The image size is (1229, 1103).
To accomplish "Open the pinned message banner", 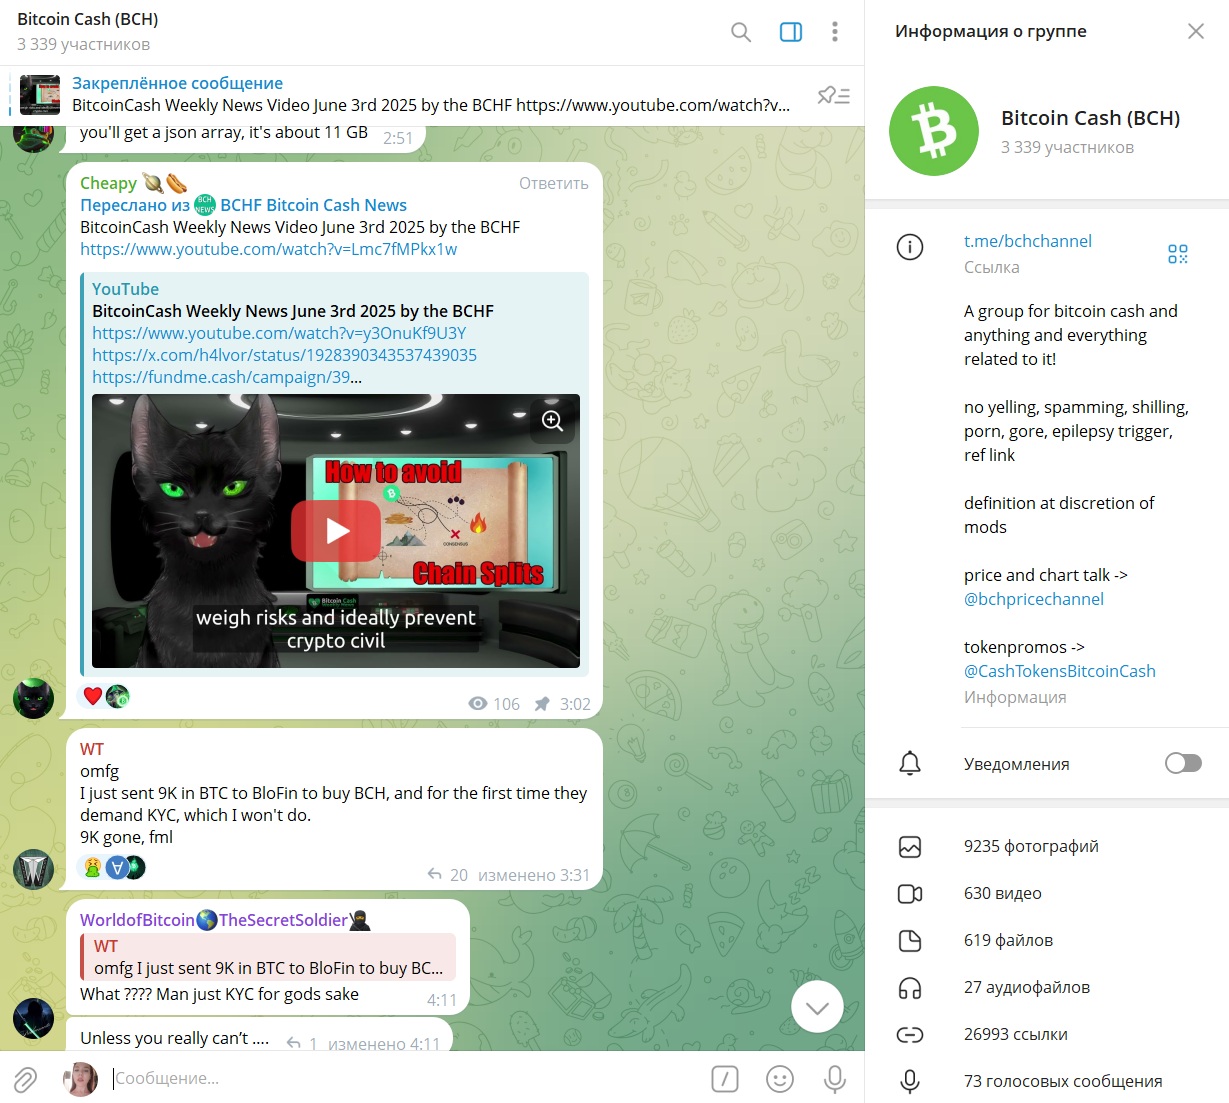I will [x=431, y=95].
